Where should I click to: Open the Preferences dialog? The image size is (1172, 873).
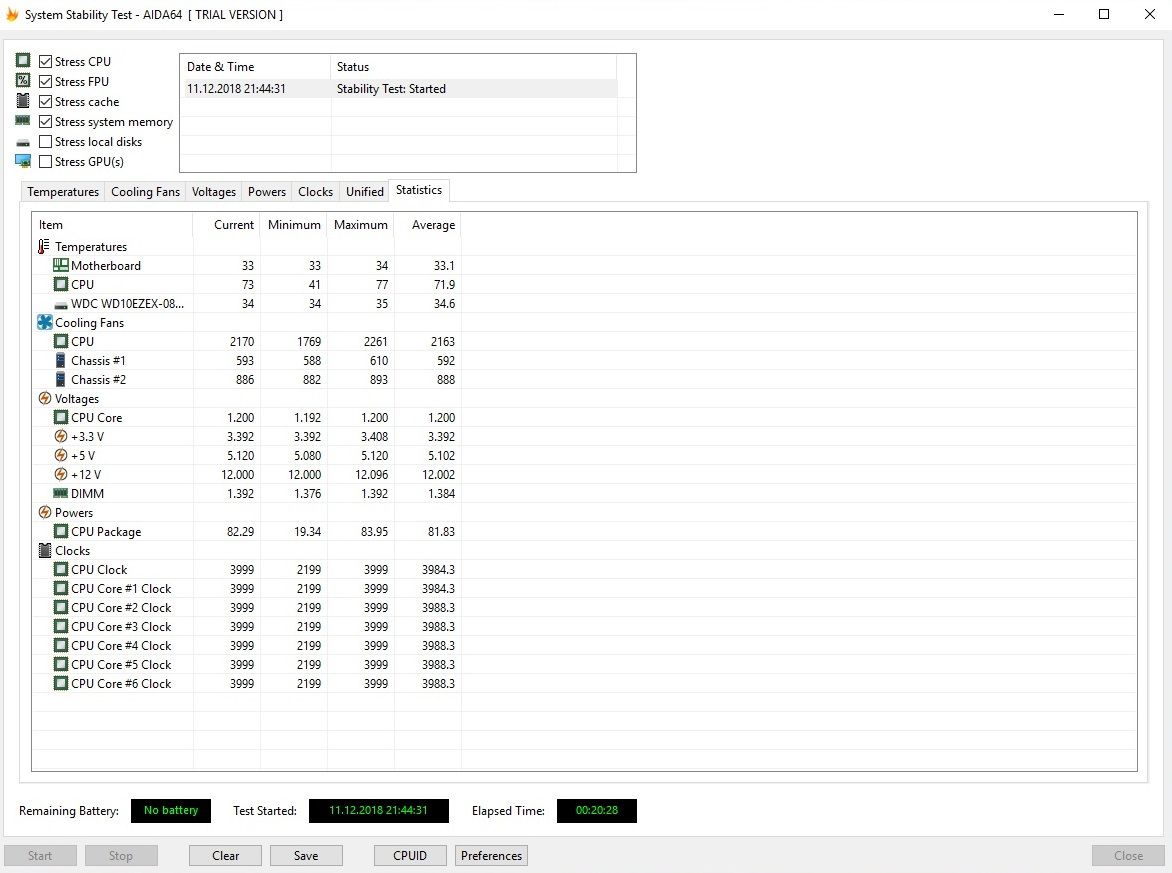pos(491,855)
